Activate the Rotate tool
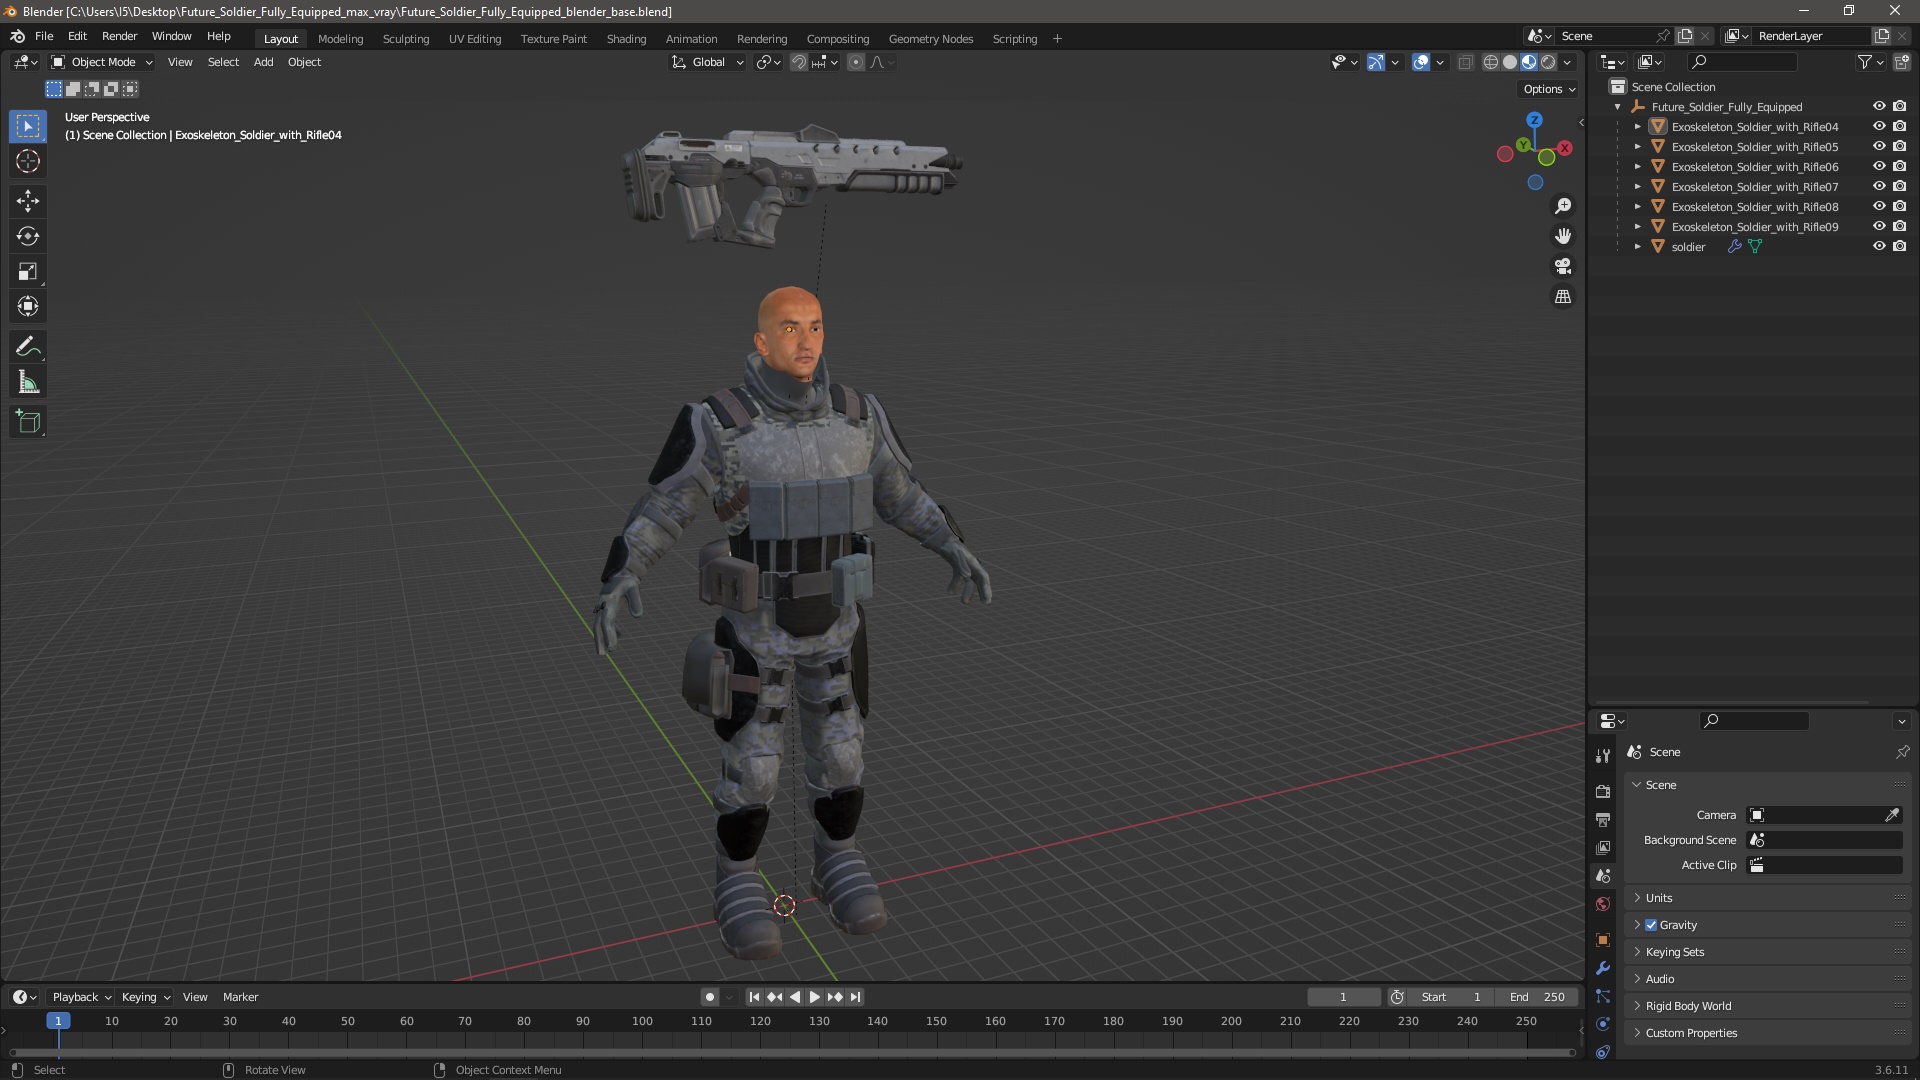Screen dimensions: 1920x1080 pyautogui.click(x=28, y=236)
